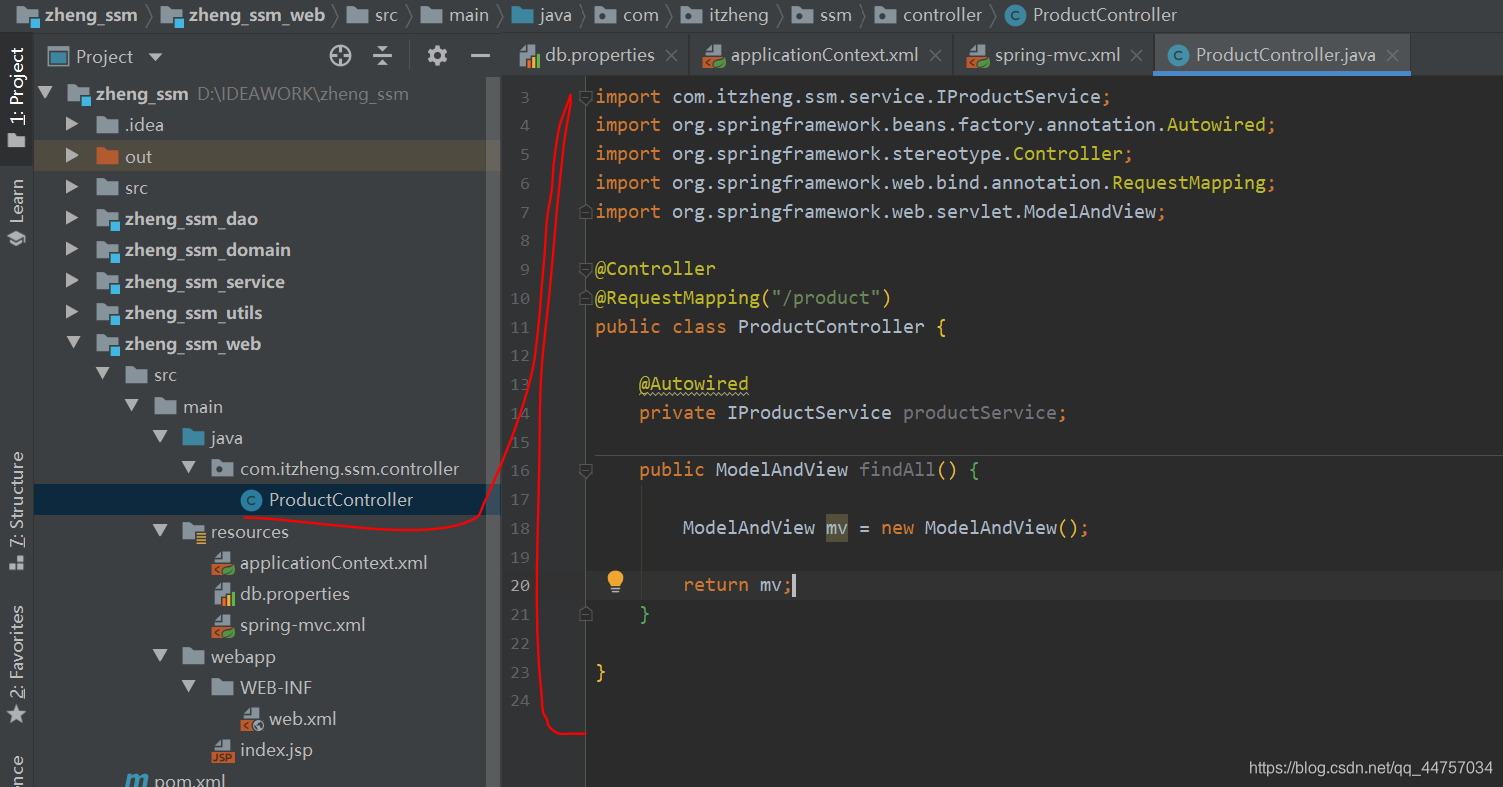Click the pom.xml Maven icon in tree
1503x787 pixels.
[x=136, y=780]
